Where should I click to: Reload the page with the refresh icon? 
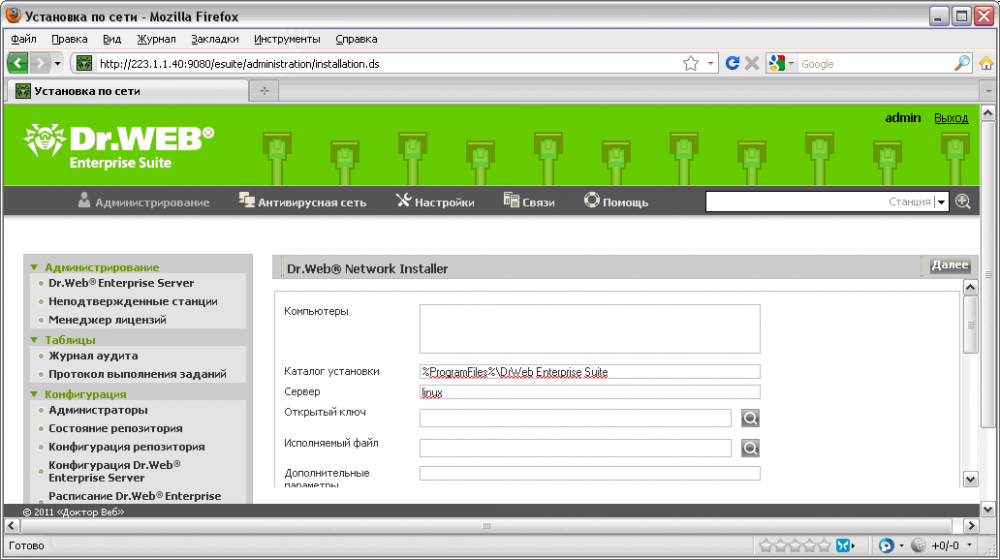(732, 63)
